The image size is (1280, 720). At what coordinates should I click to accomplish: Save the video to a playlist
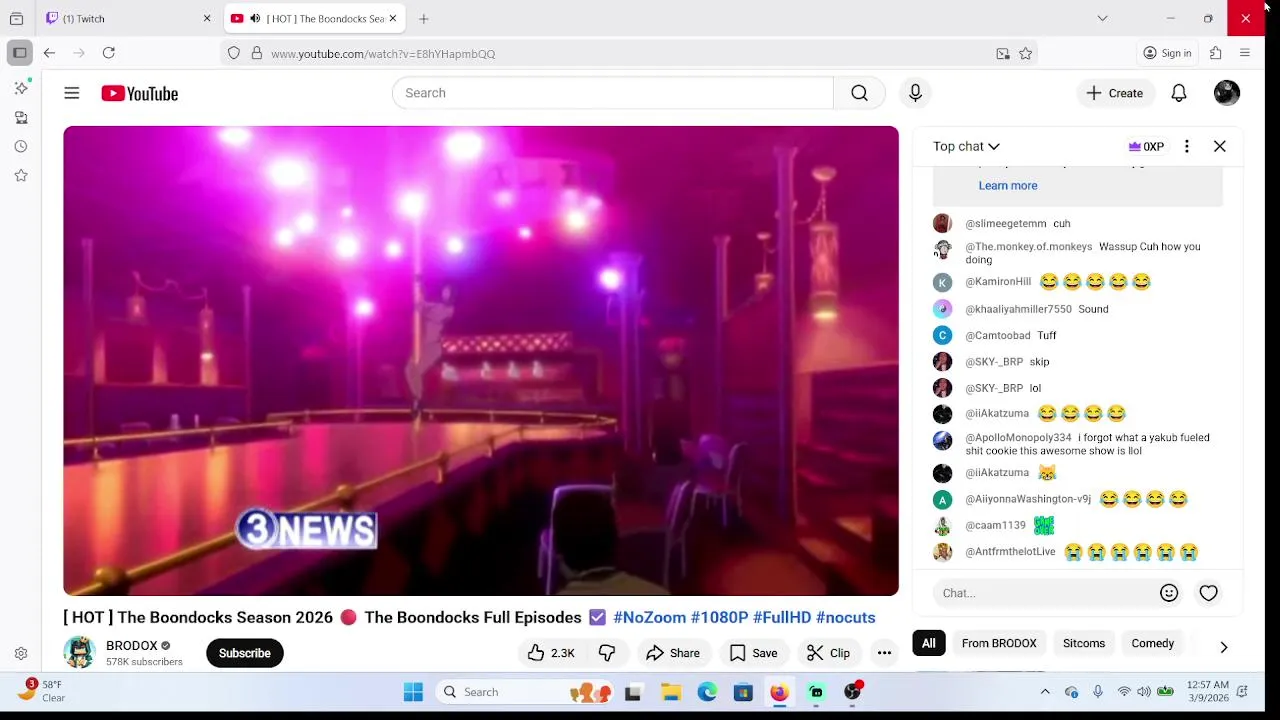point(753,653)
